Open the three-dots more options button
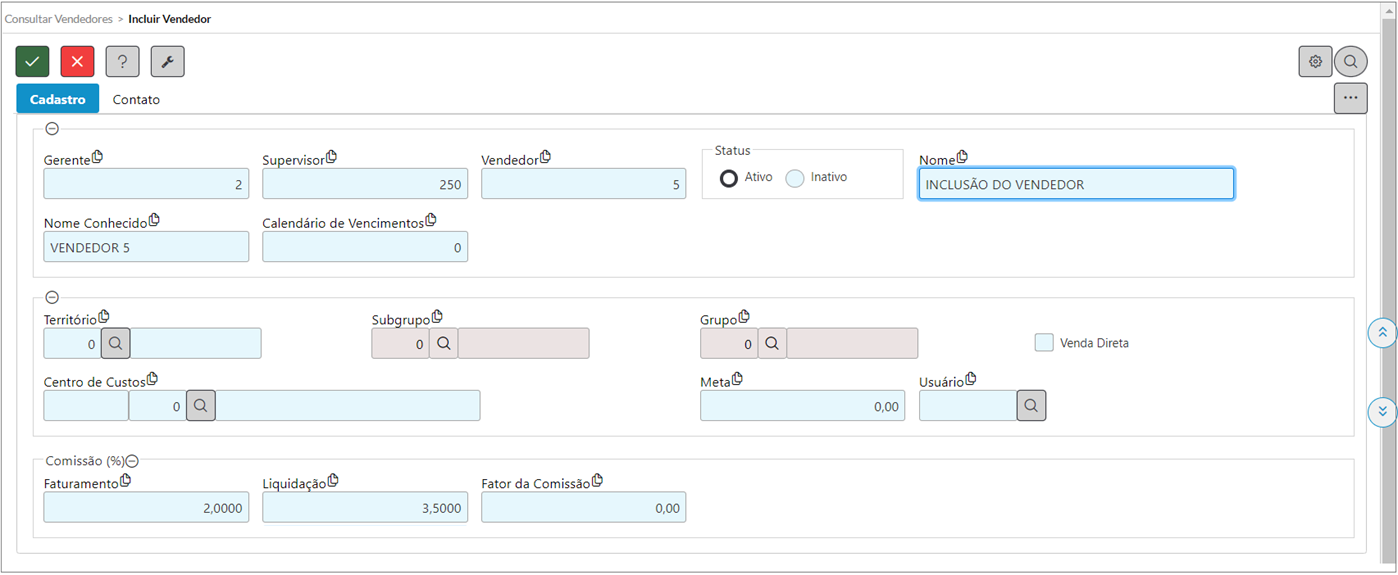 pos(1350,98)
